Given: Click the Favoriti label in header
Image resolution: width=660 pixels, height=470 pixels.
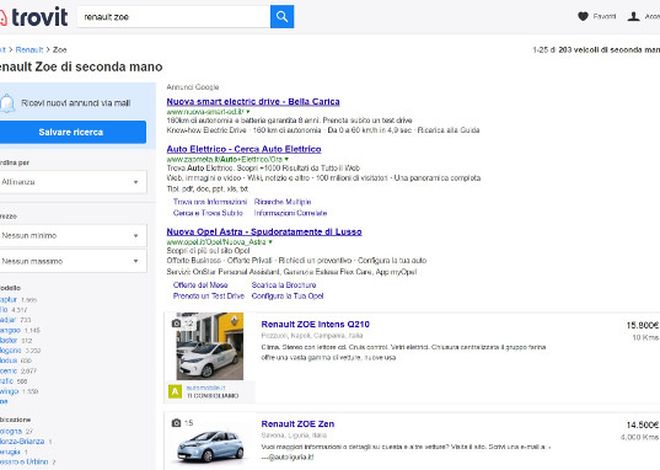Looking at the screenshot, I should [x=604, y=16].
